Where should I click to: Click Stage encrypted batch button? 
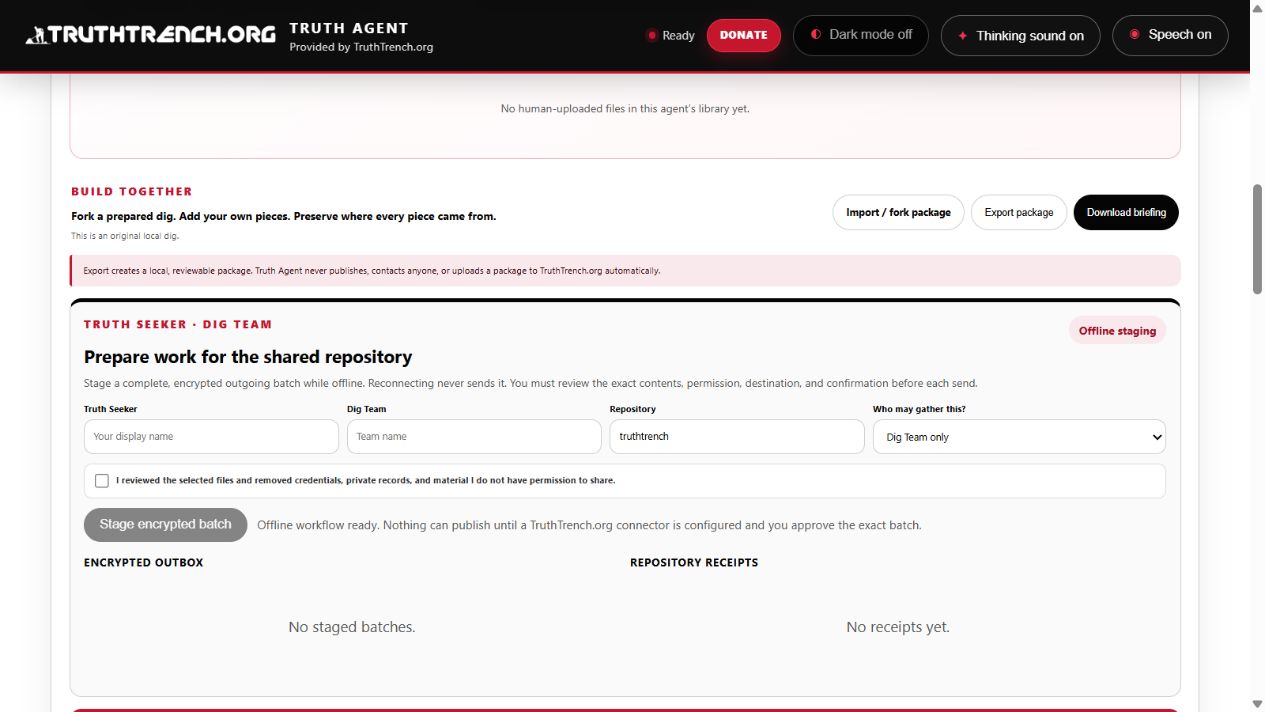pyautogui.click(x=166, y=525)
